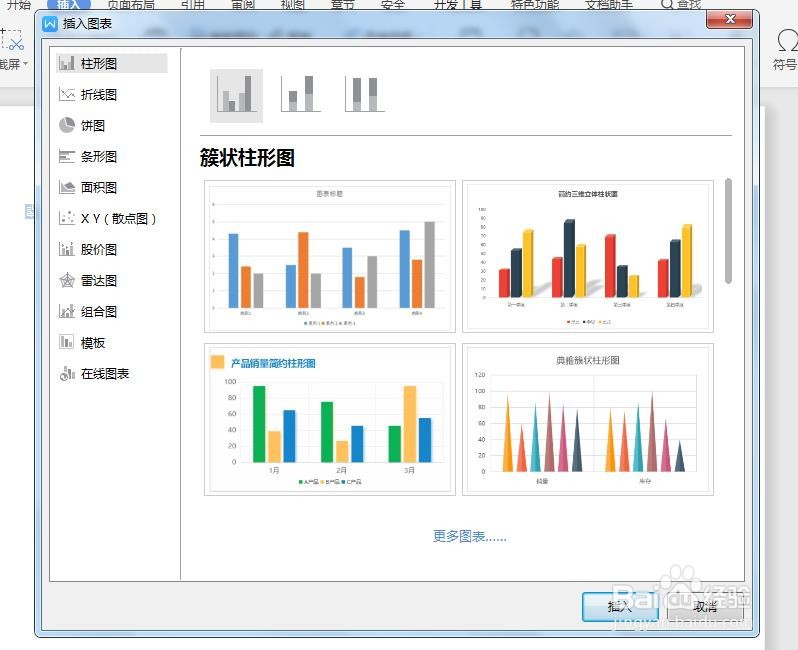798x650 pixels.
Task: Click the template list vertical scrollbar
Action: coord(728,231)
